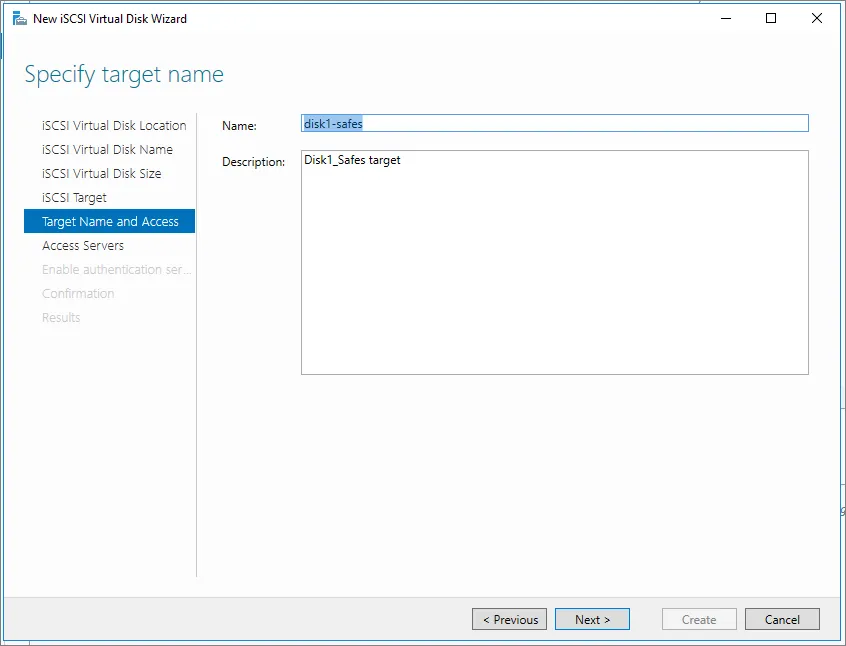This screenshot has height=646, width=846.
Task: Close the wizard with the X button
Action: coord(817,18)
